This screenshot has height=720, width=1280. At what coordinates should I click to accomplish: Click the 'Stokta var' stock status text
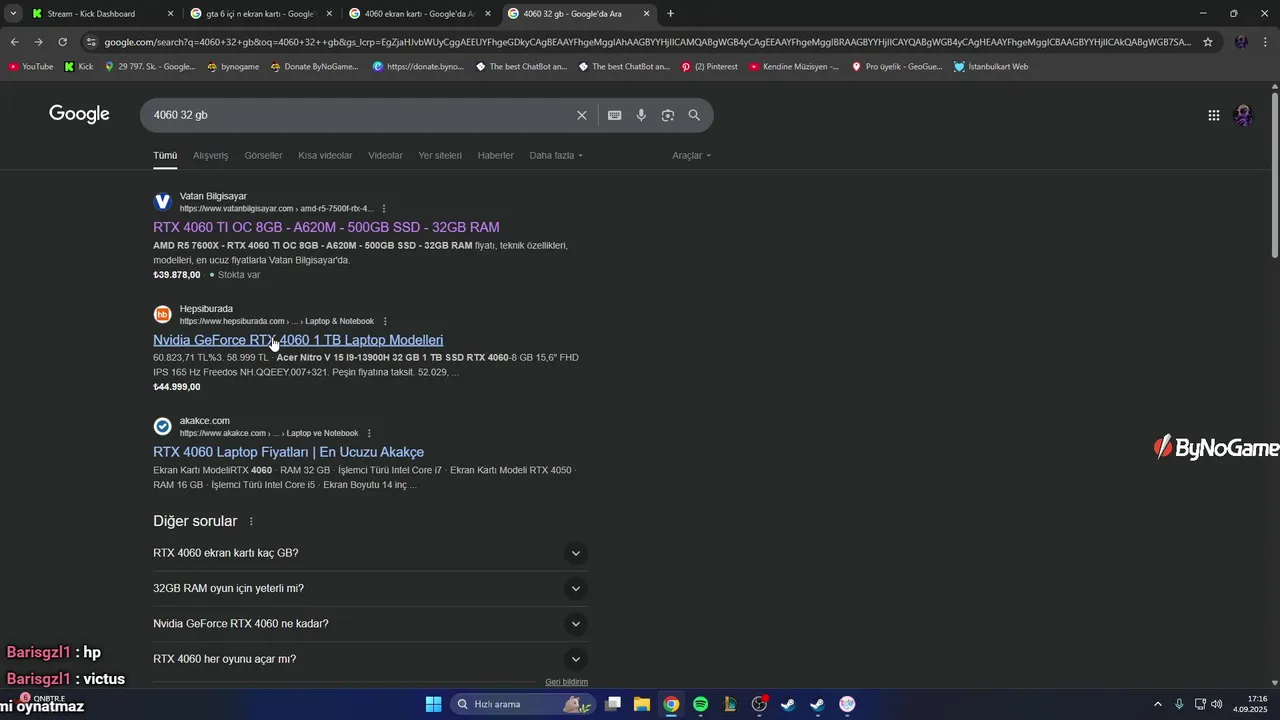[239, 275]
